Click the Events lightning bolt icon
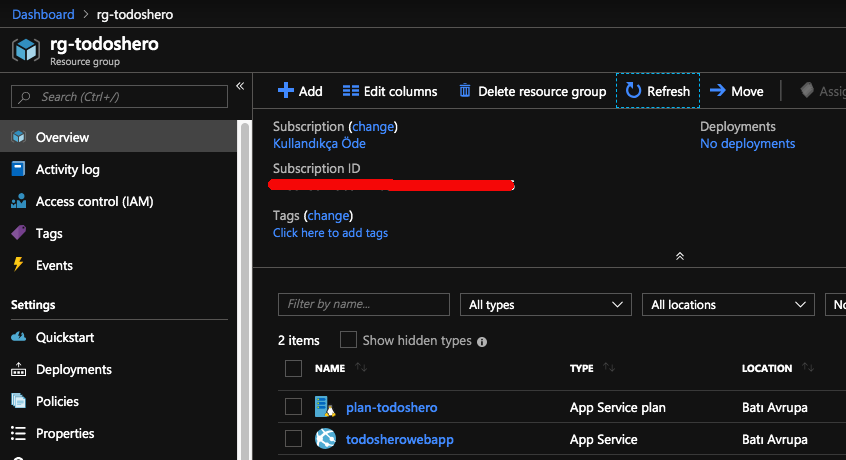The image size is (846, 460). click(x=18, y=264)
